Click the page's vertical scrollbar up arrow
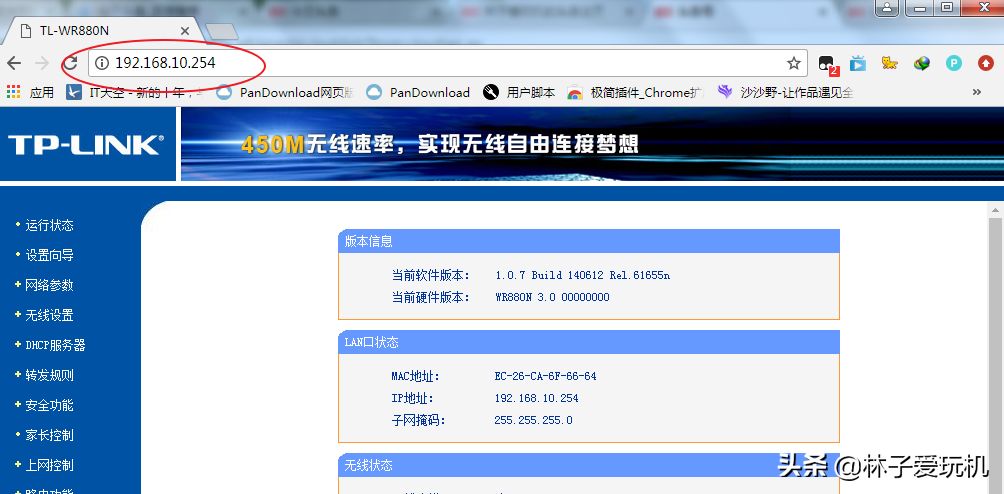 pos(995,210)
